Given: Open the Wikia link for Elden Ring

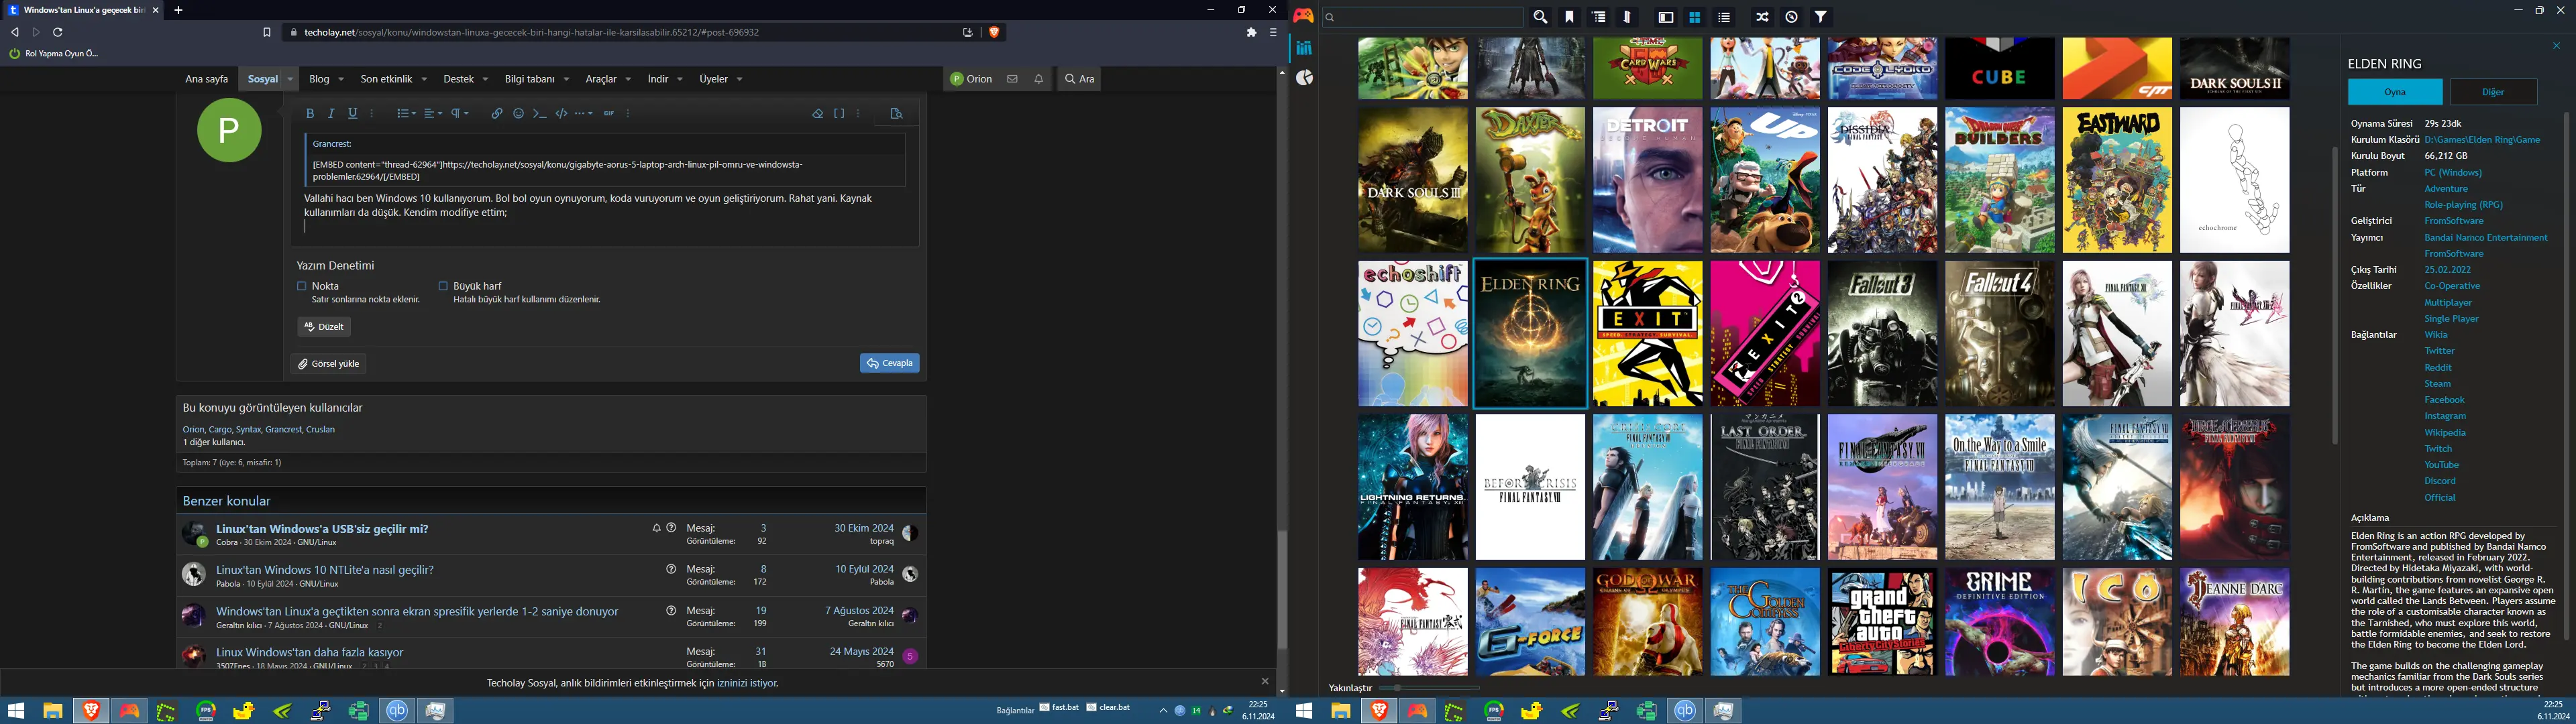Looking at the screenshot, I should [2436, 335].
